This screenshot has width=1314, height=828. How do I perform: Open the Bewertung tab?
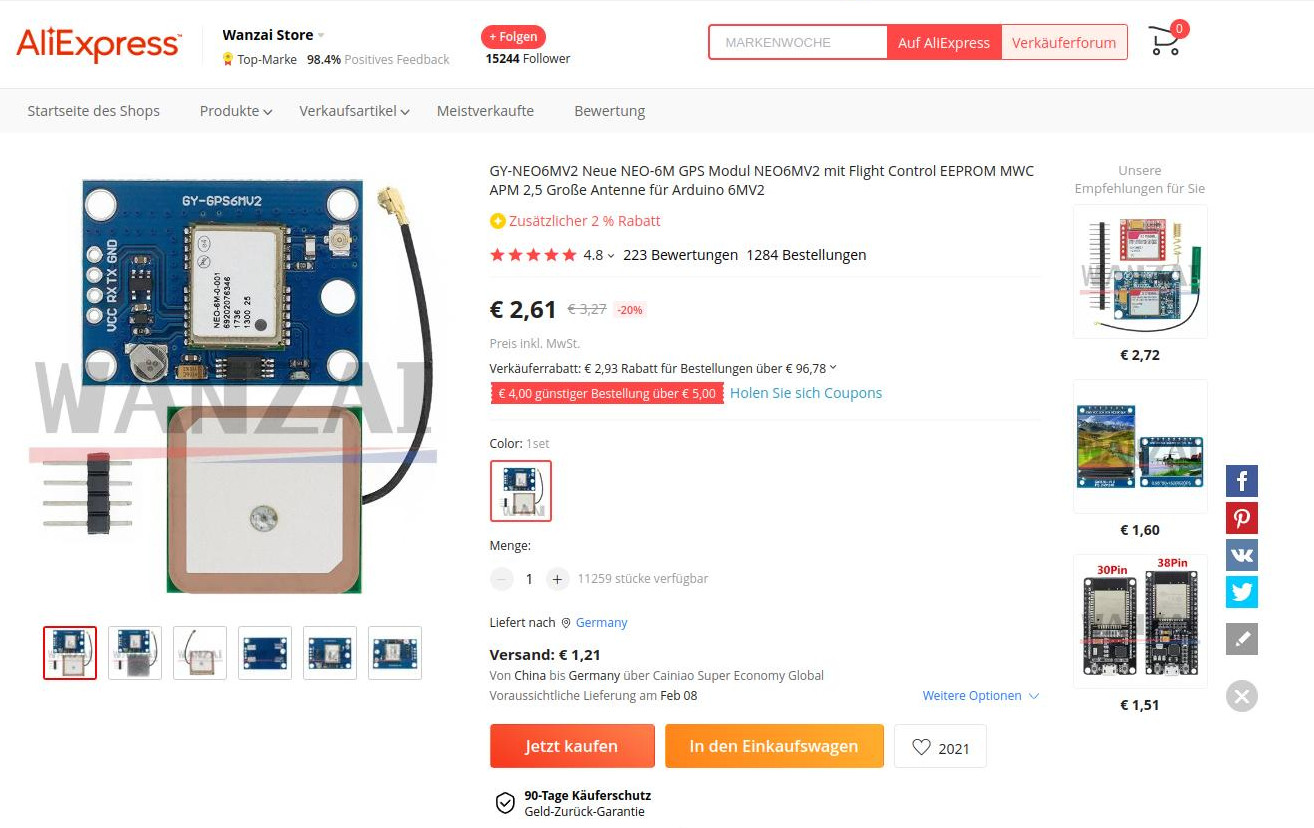tap(609, 111)
